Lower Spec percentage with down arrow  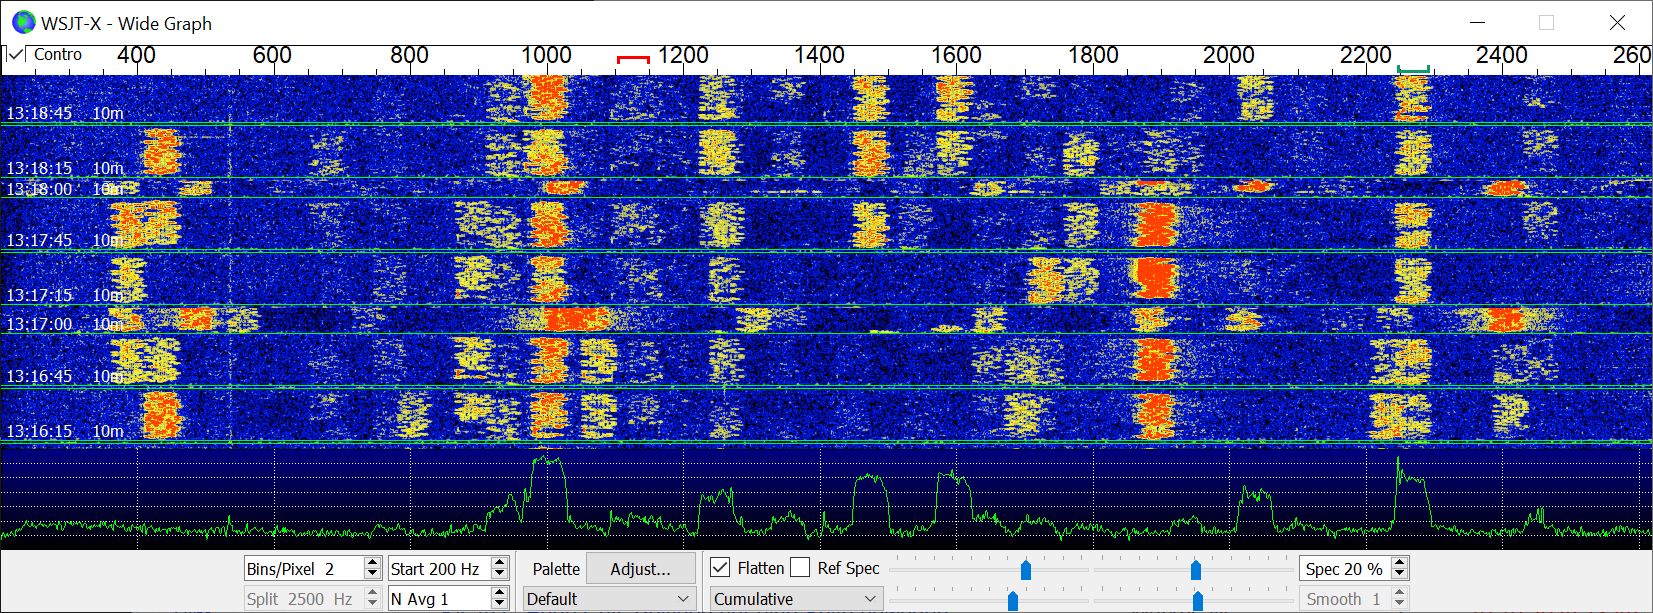1399,574
